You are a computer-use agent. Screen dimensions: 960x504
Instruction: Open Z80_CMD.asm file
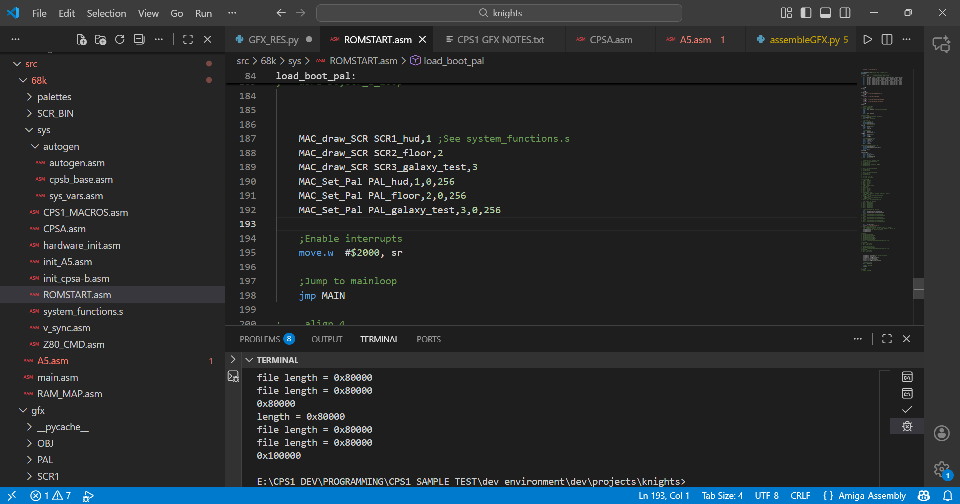(x=73, y=344)
